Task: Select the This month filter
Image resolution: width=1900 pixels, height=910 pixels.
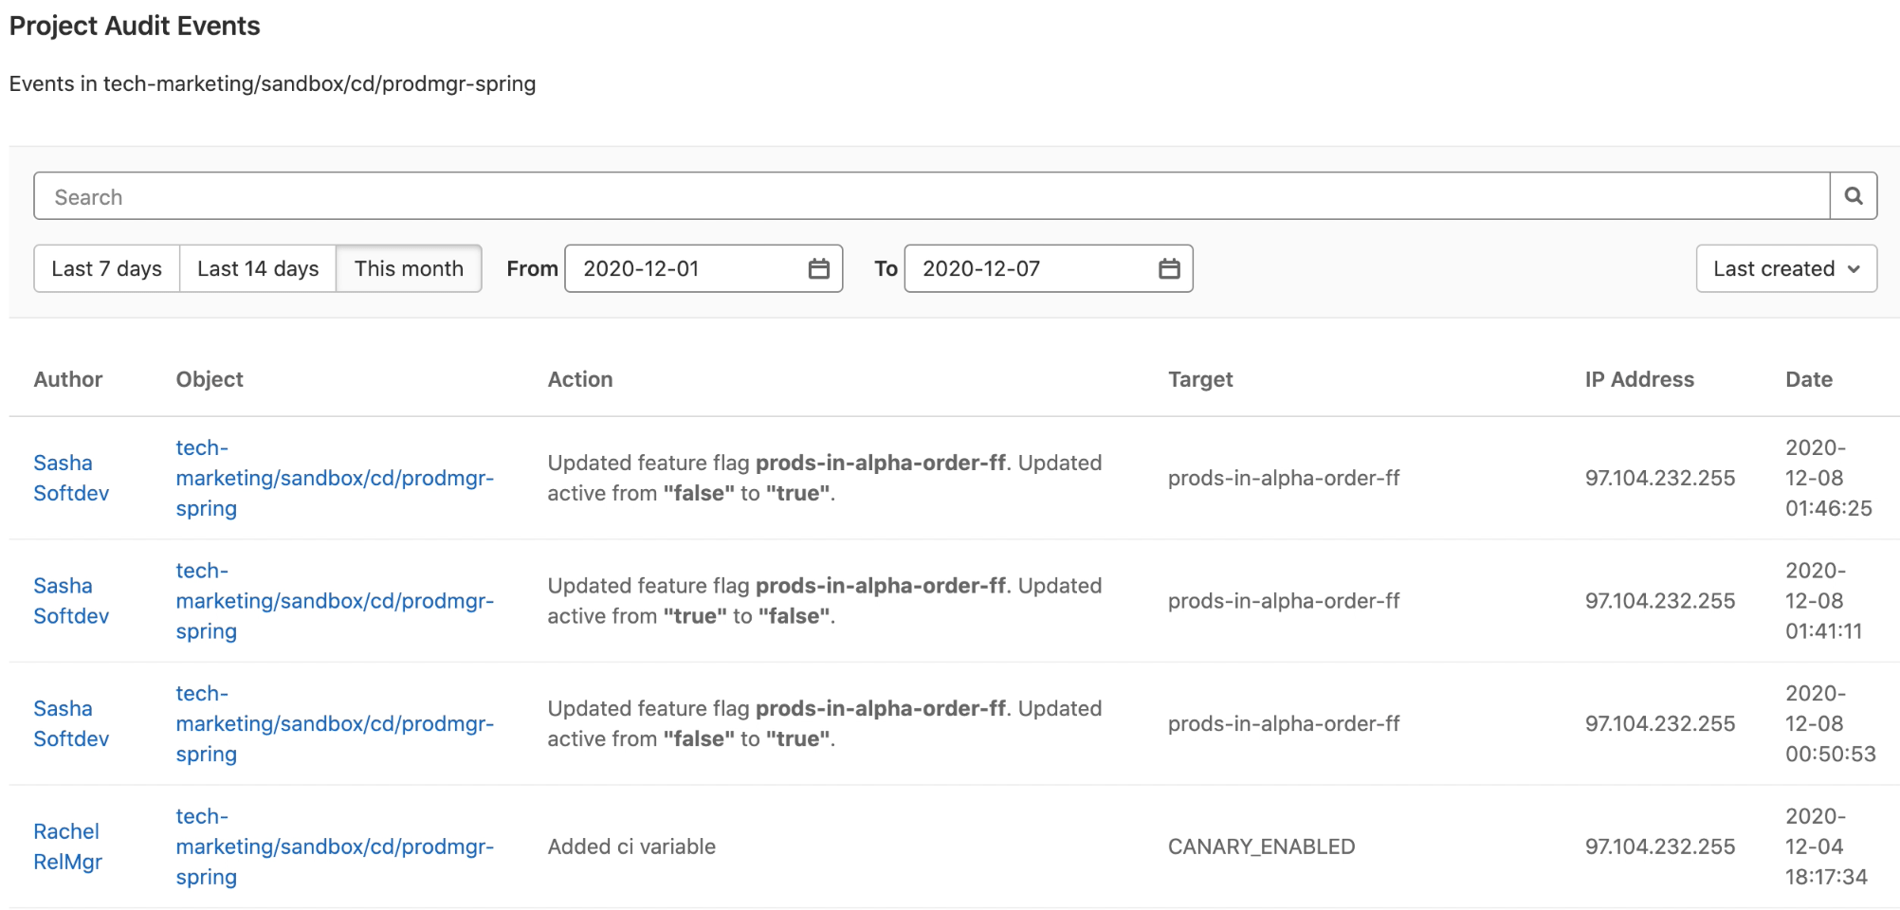Action: [409, 268]
